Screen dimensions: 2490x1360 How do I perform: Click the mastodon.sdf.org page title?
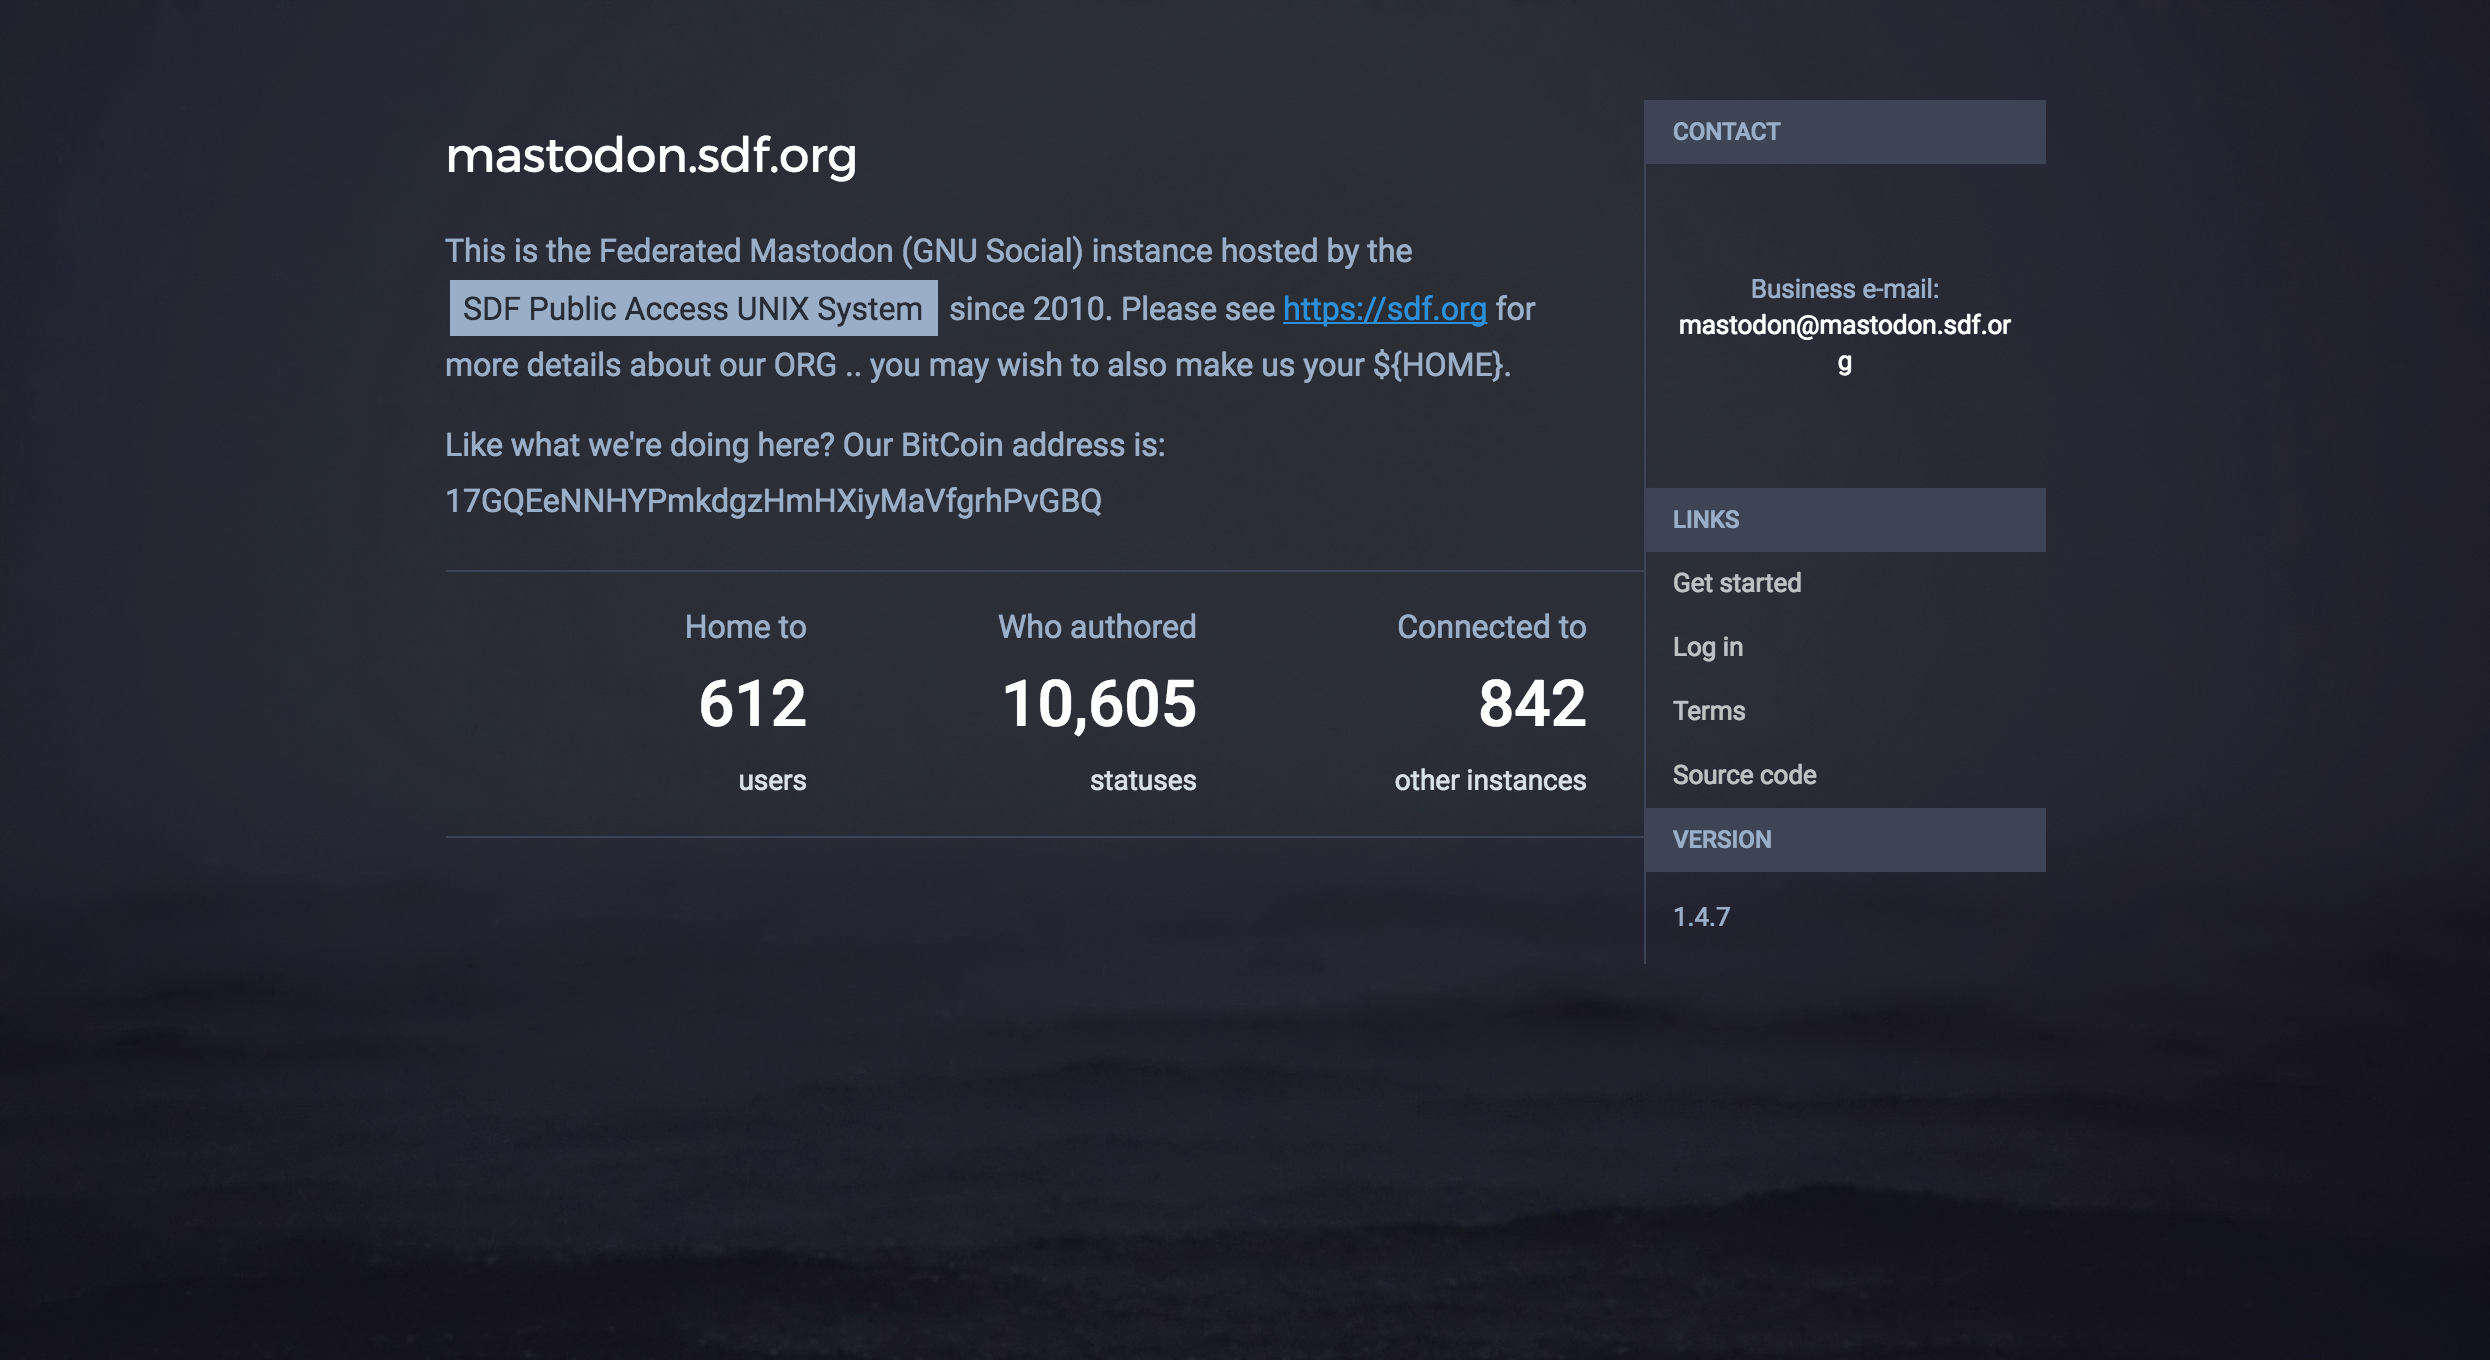(651, 156)
